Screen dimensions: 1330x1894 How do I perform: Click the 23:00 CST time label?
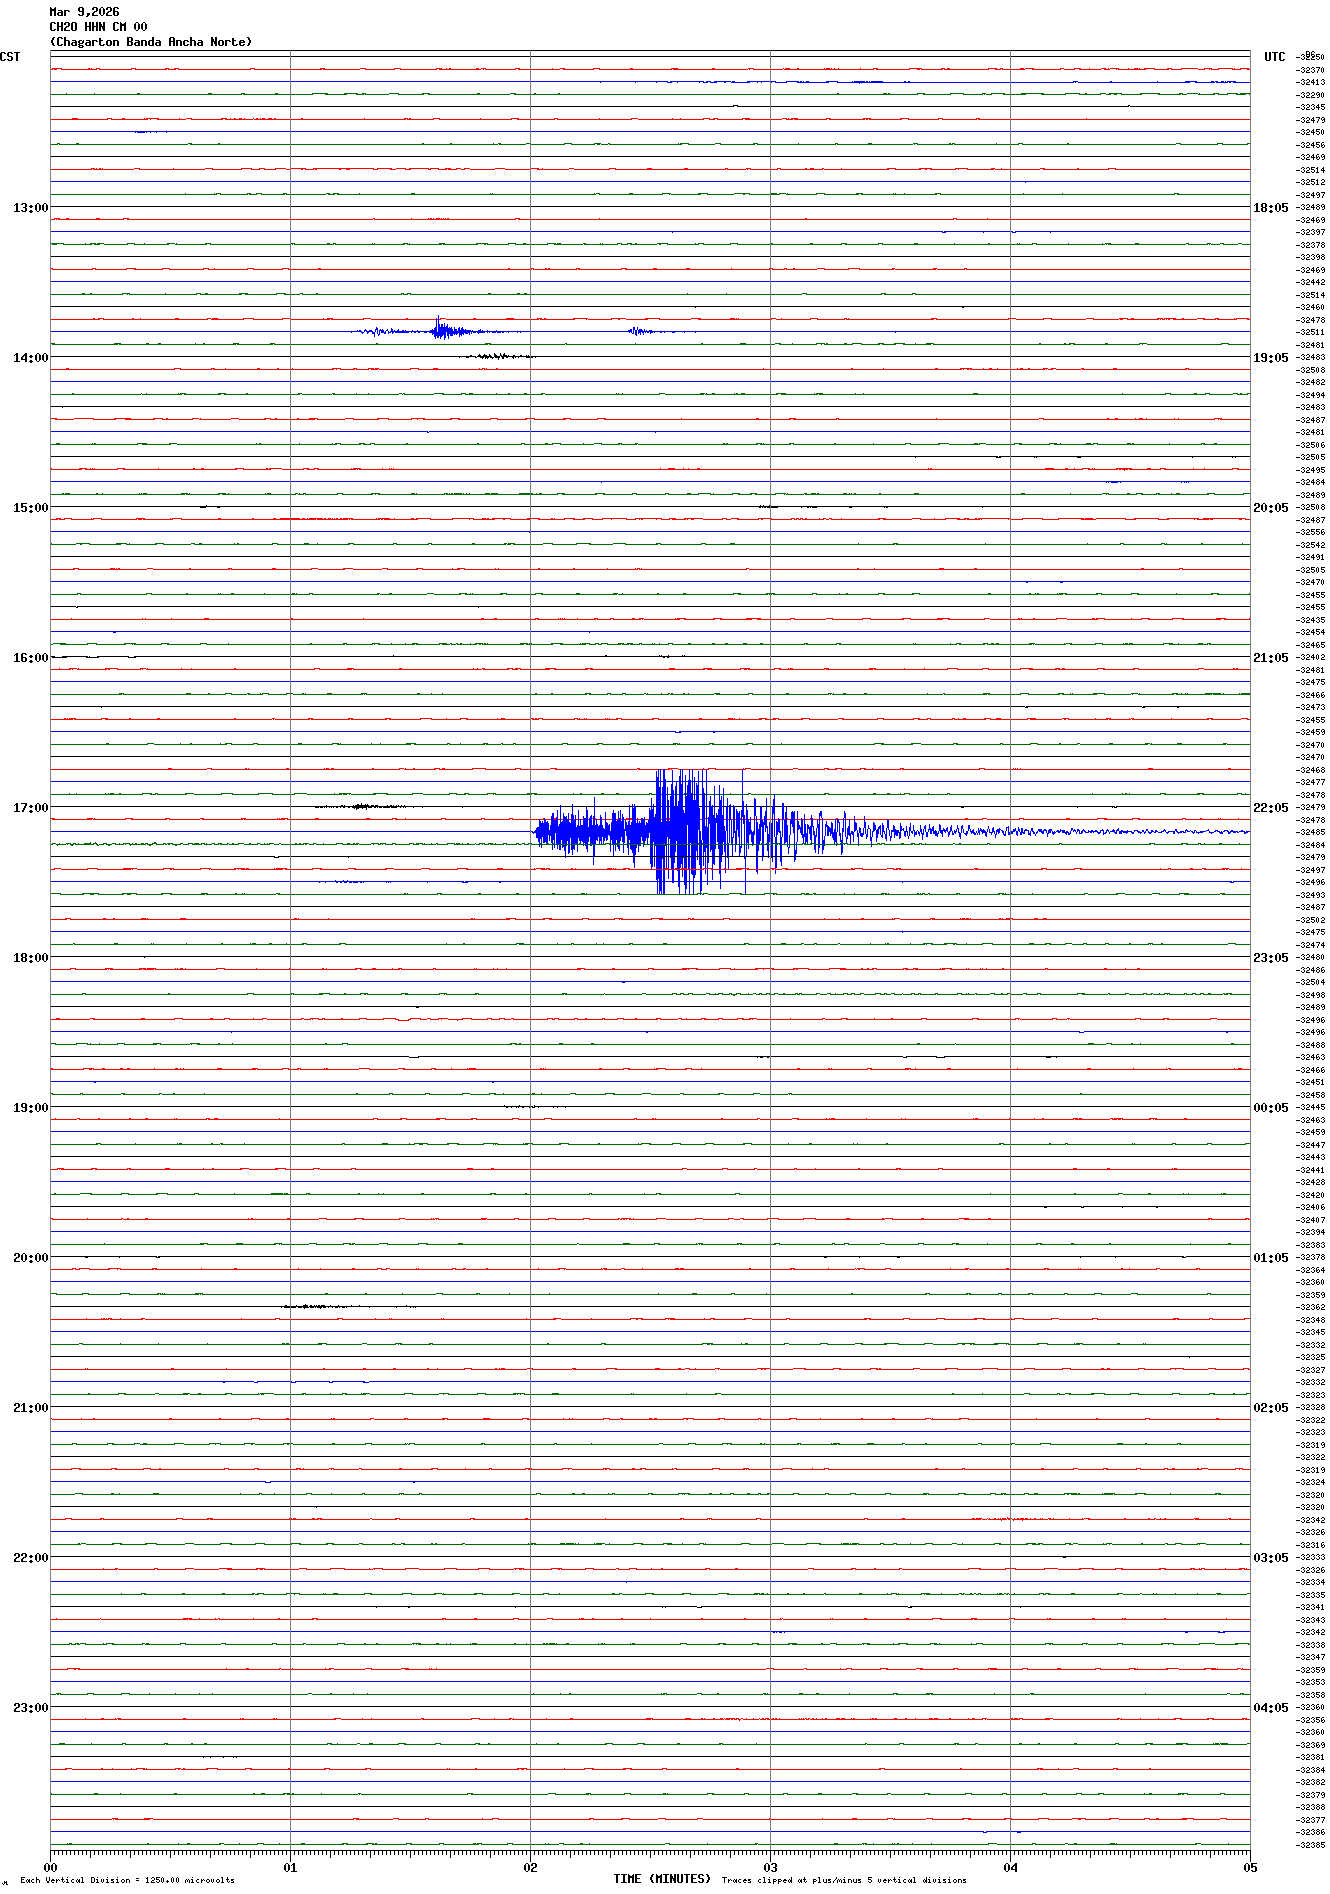30,1707
